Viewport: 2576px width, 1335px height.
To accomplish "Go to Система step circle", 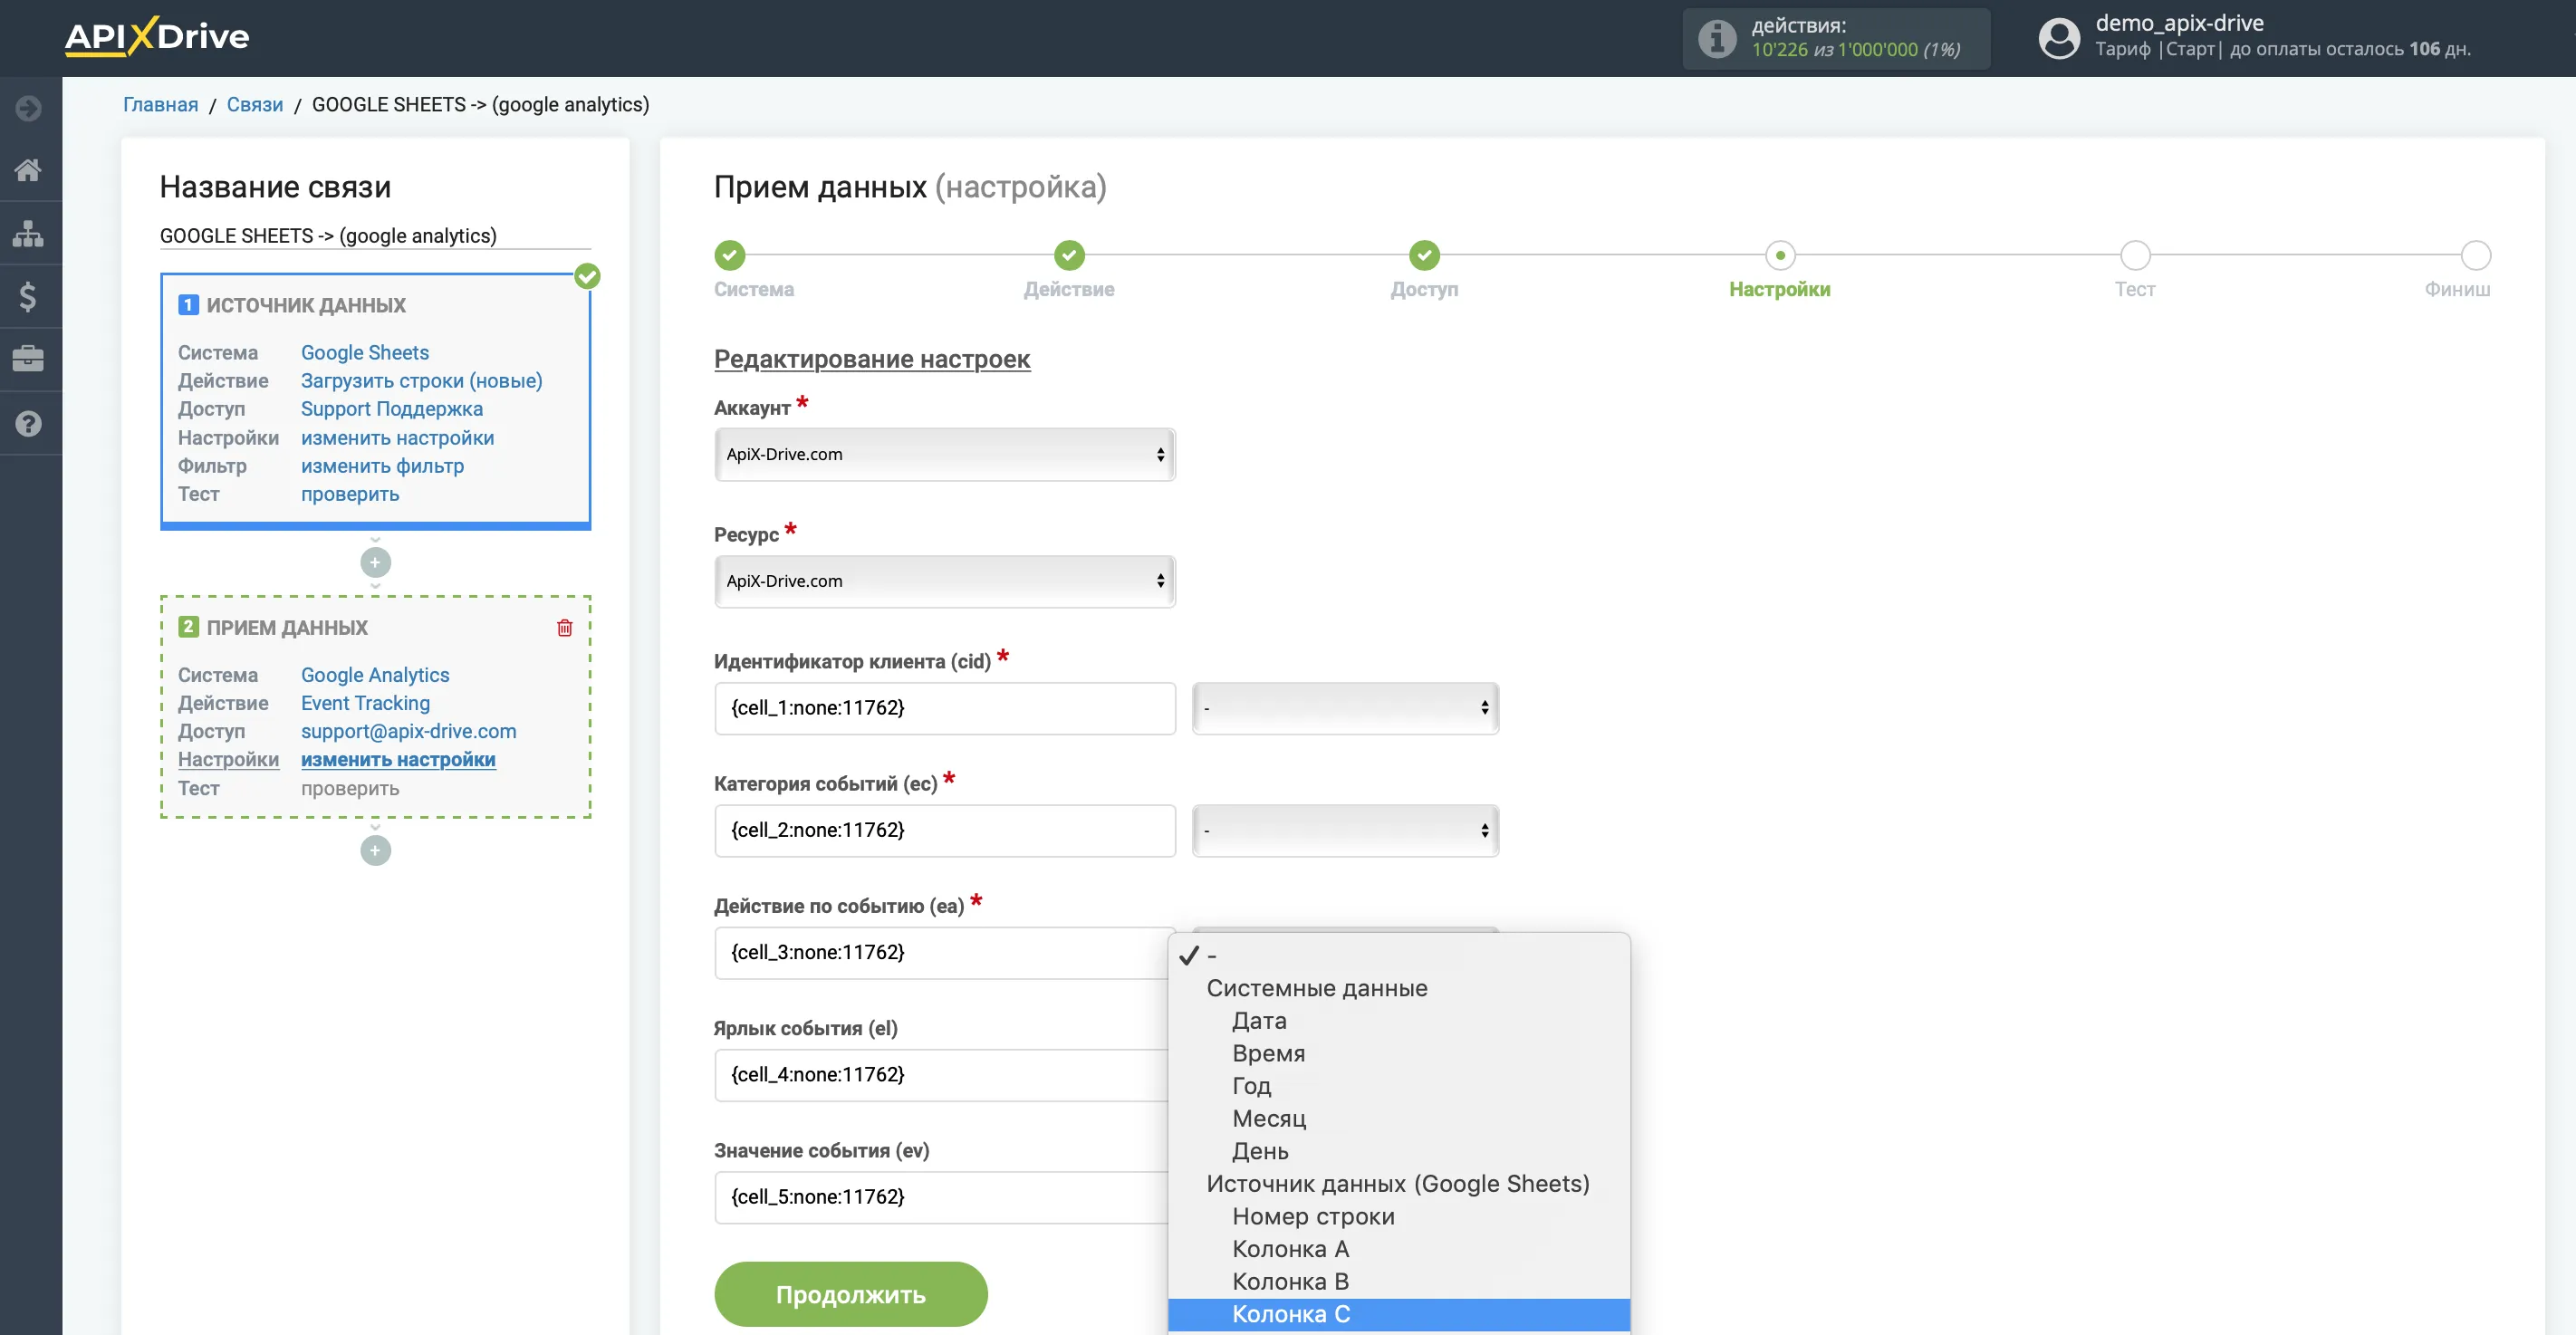I will [x=729, y=255].
